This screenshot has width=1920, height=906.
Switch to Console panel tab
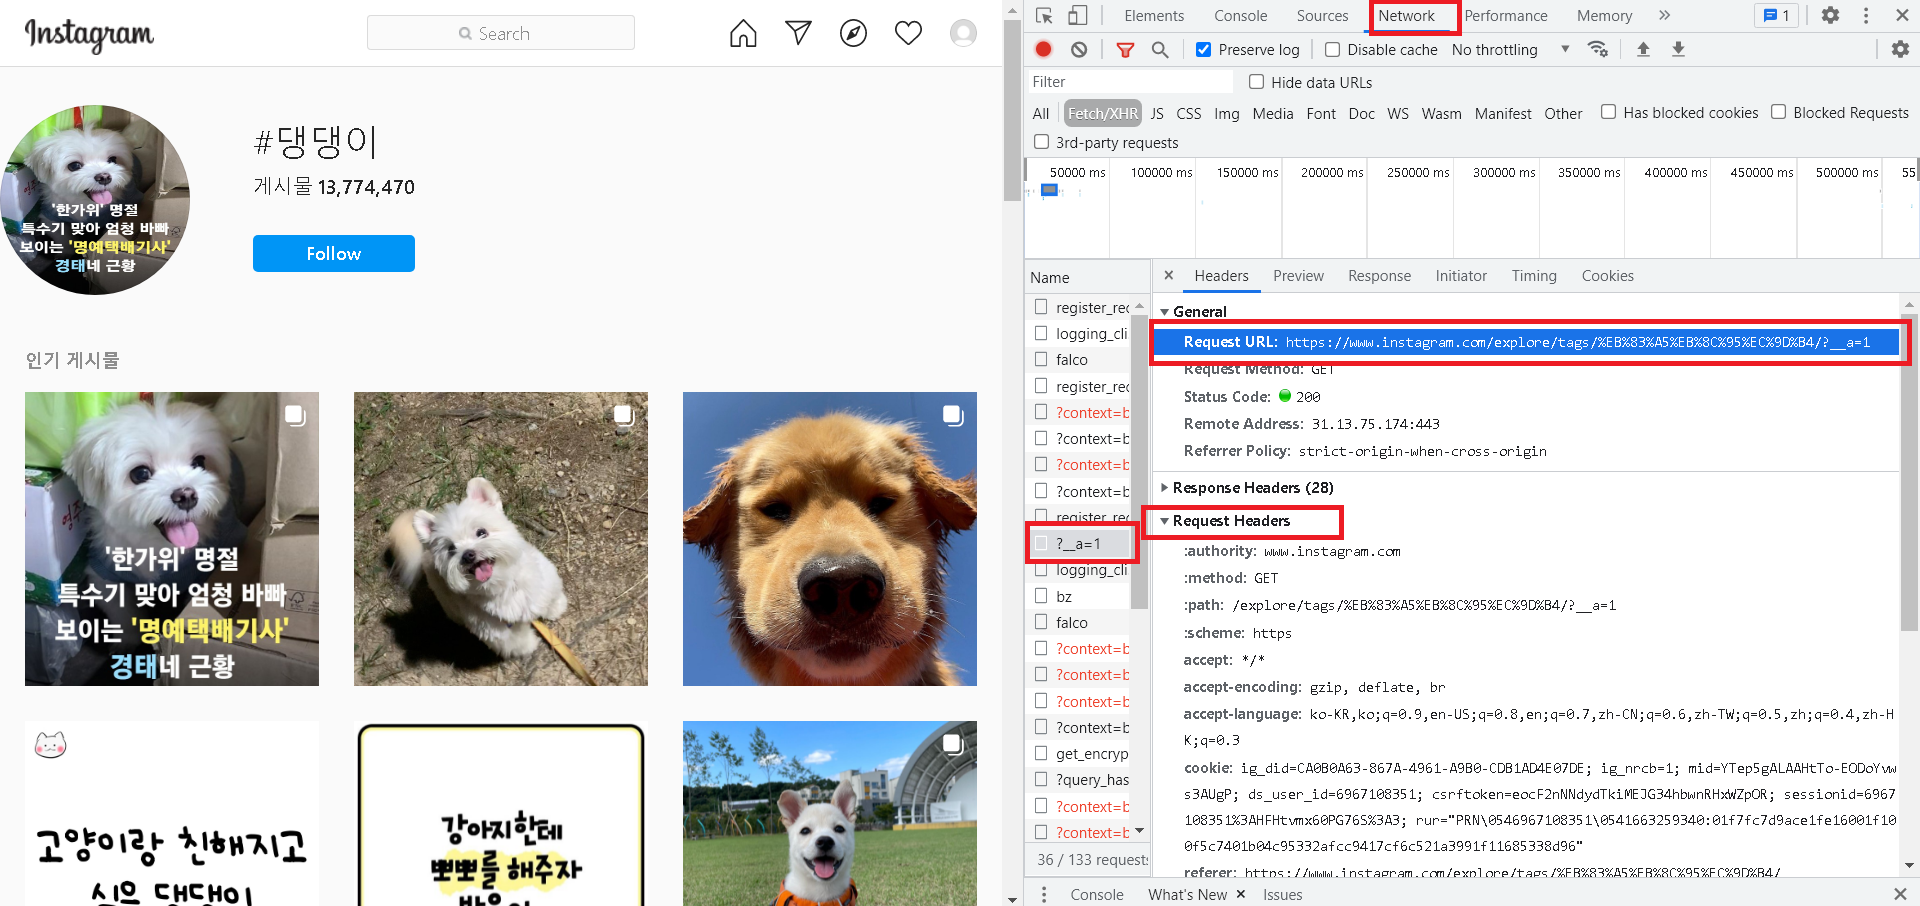pyautogui.click(x=1240, y=15)
